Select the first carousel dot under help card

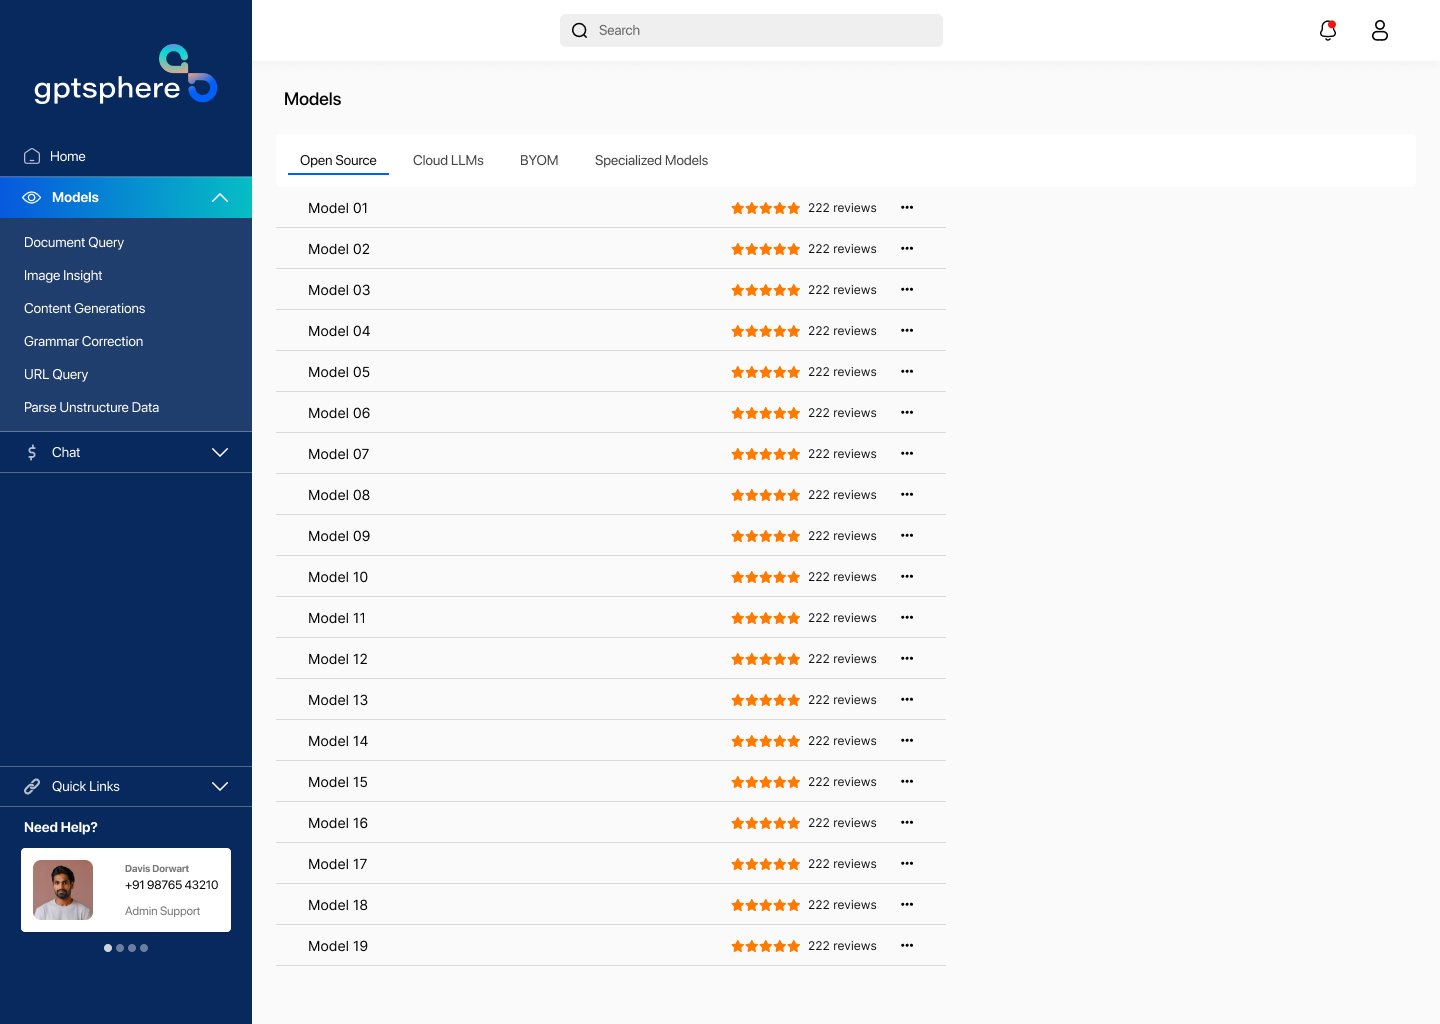108,948
